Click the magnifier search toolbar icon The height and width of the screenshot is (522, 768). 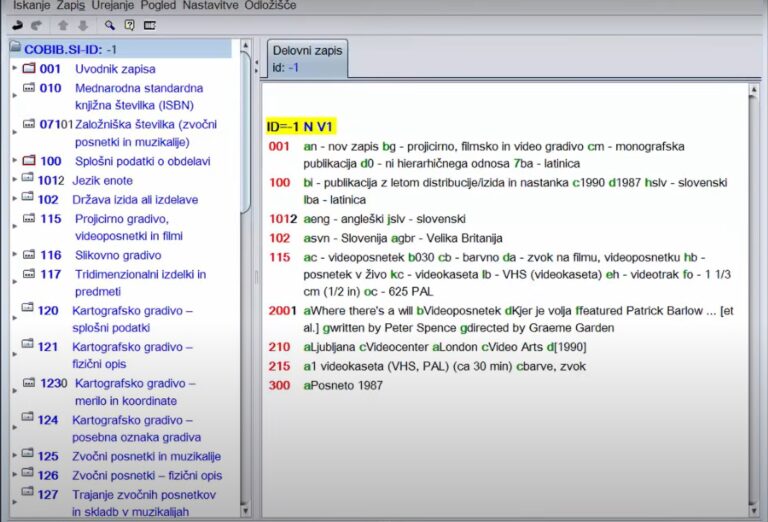(109, 25)
